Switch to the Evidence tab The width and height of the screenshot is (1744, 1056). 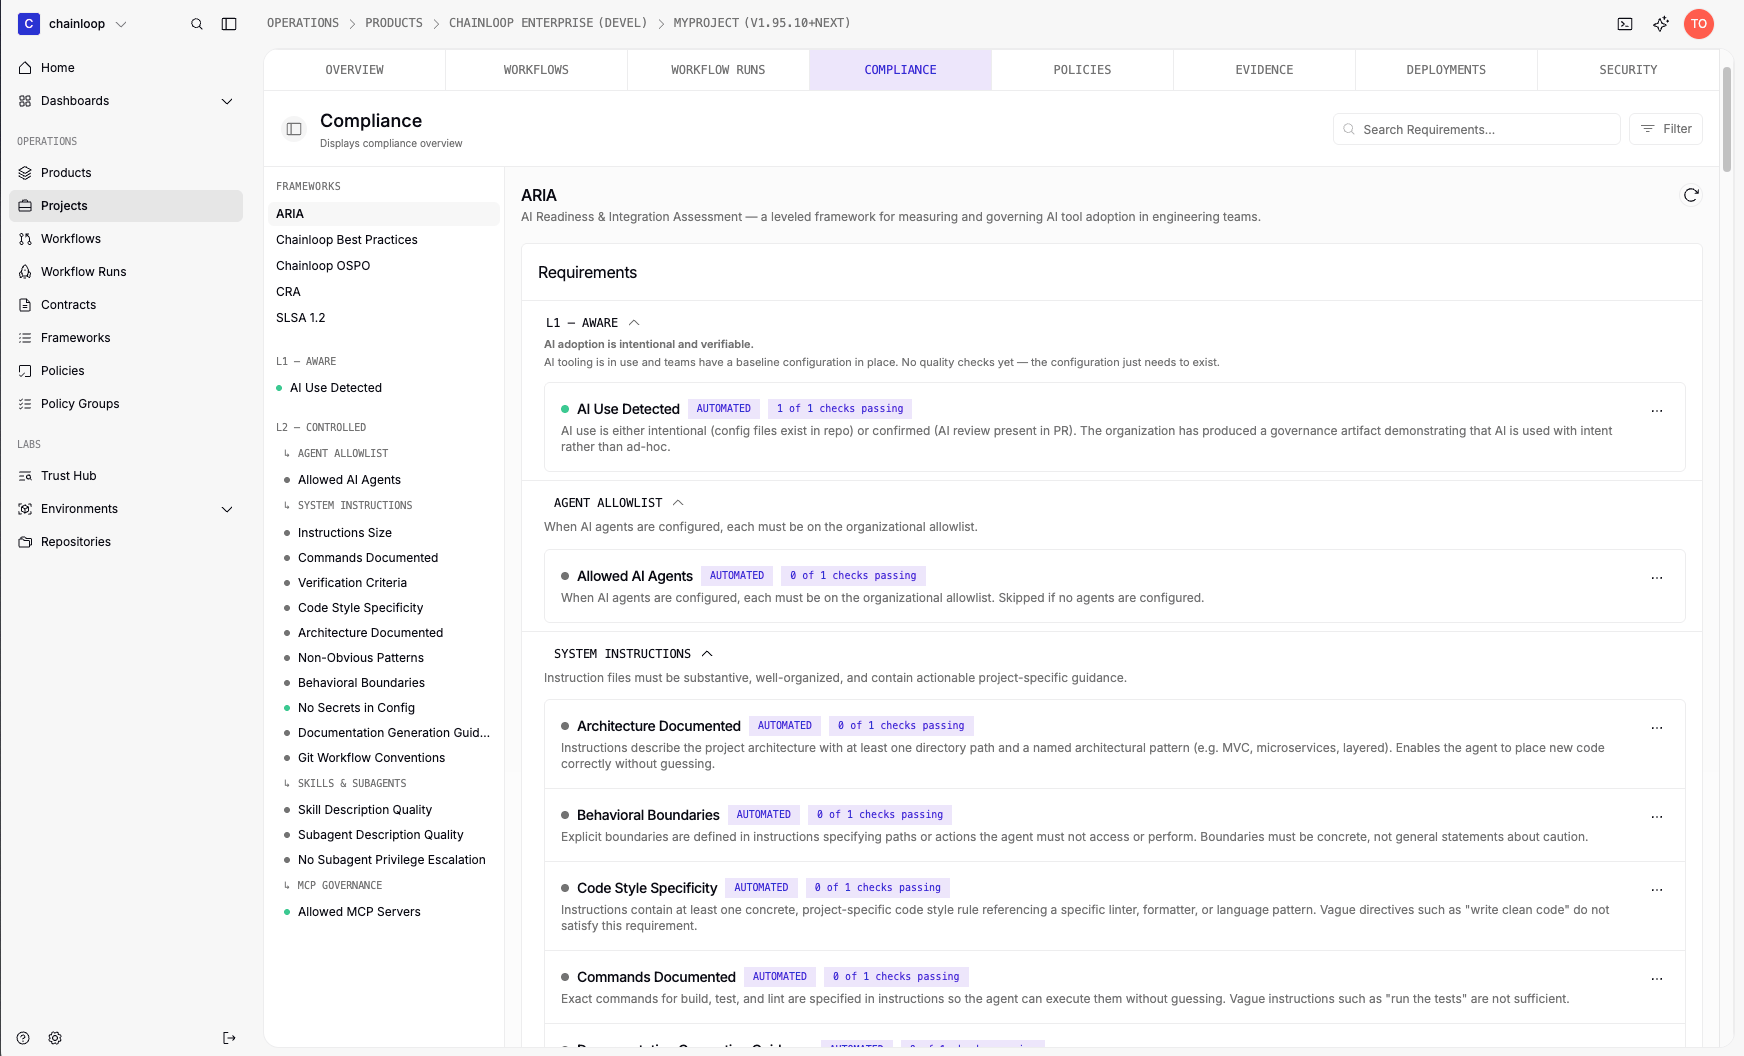click(x=1264, y=70)
